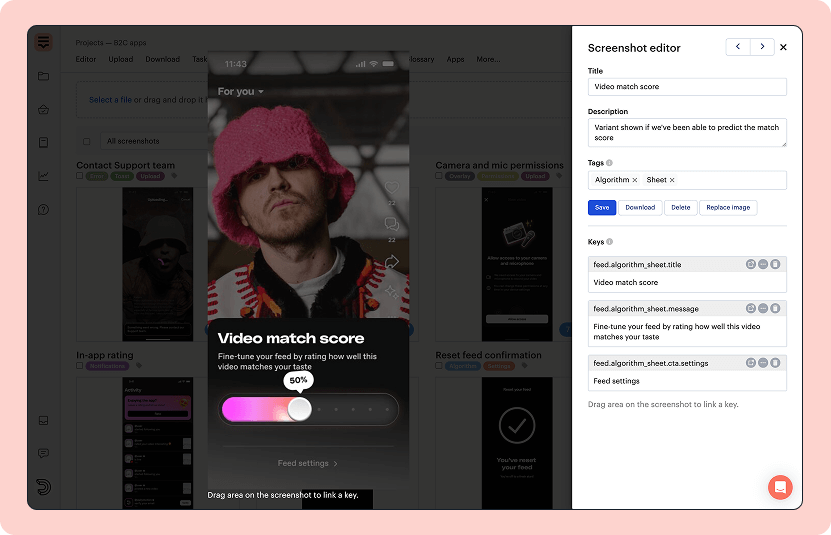
Task: Open more options for feed.algorithm_sheet.message key
Action: click(763, 308)
